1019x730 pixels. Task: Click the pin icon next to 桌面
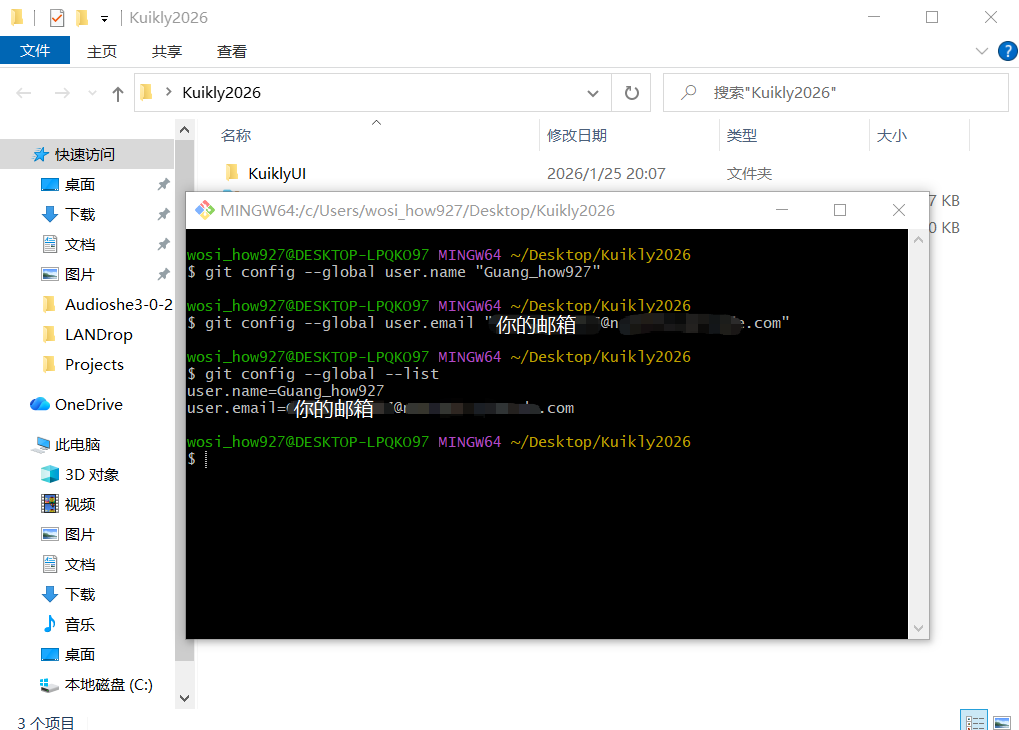tap(163, 185)
